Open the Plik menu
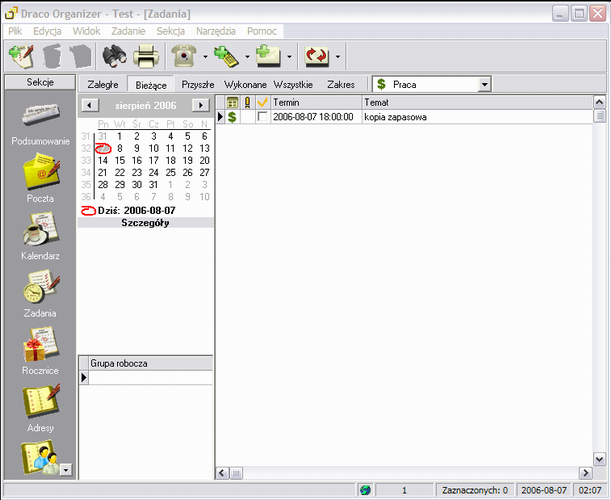Screen dimensions: 611x500 tap(15, 31)
